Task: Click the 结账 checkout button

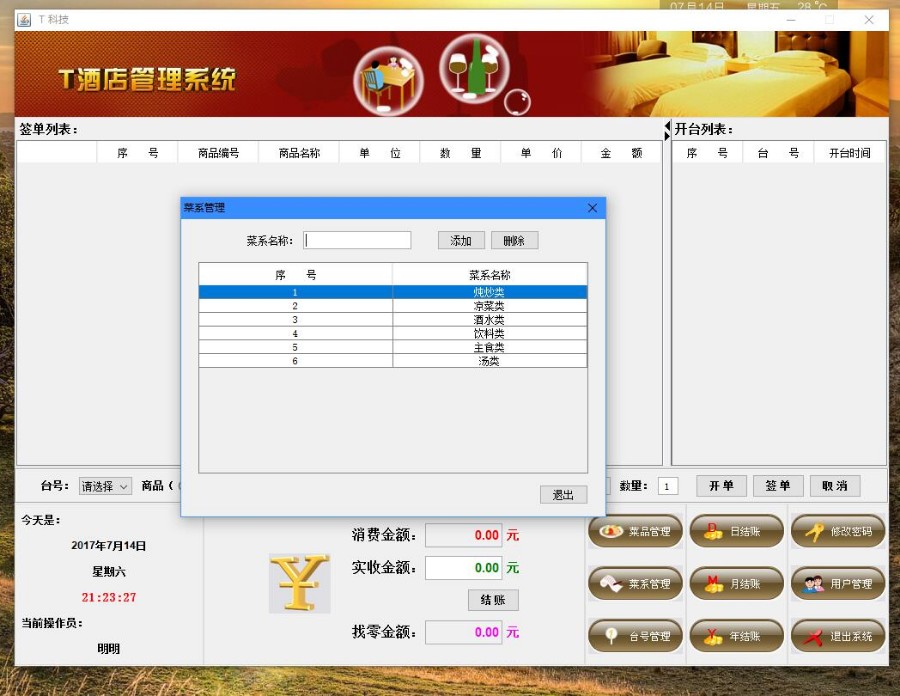Action: 493,600
